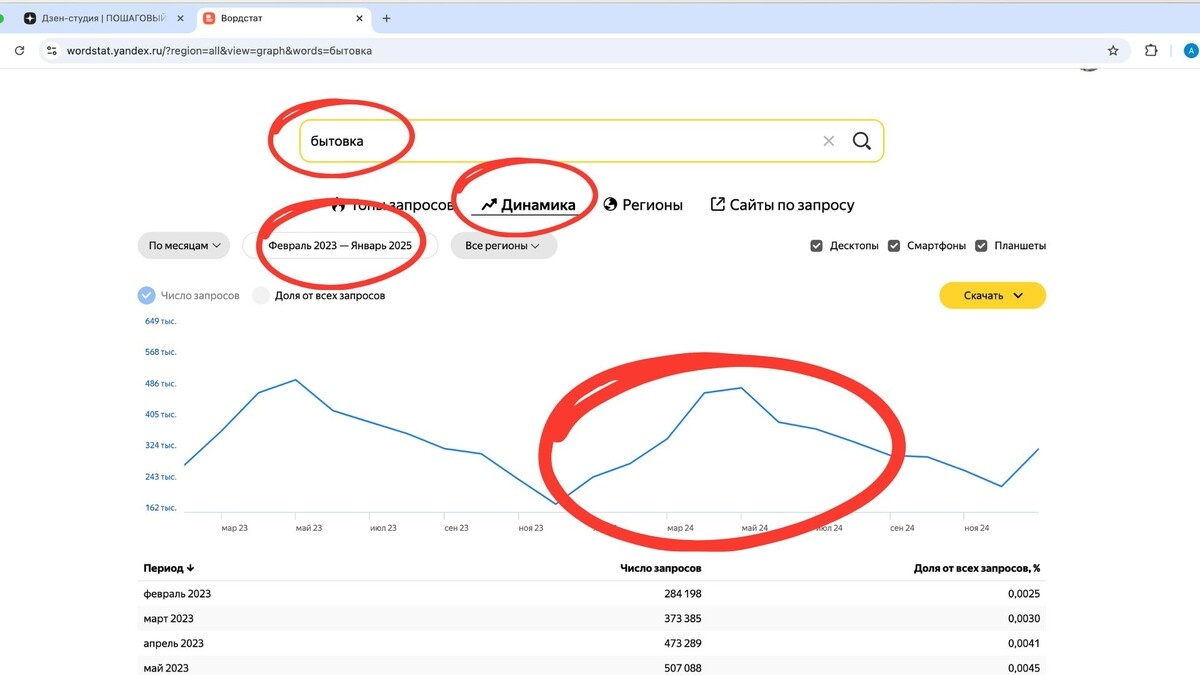Click the share value 0,0025

(x=1024, y=593)
